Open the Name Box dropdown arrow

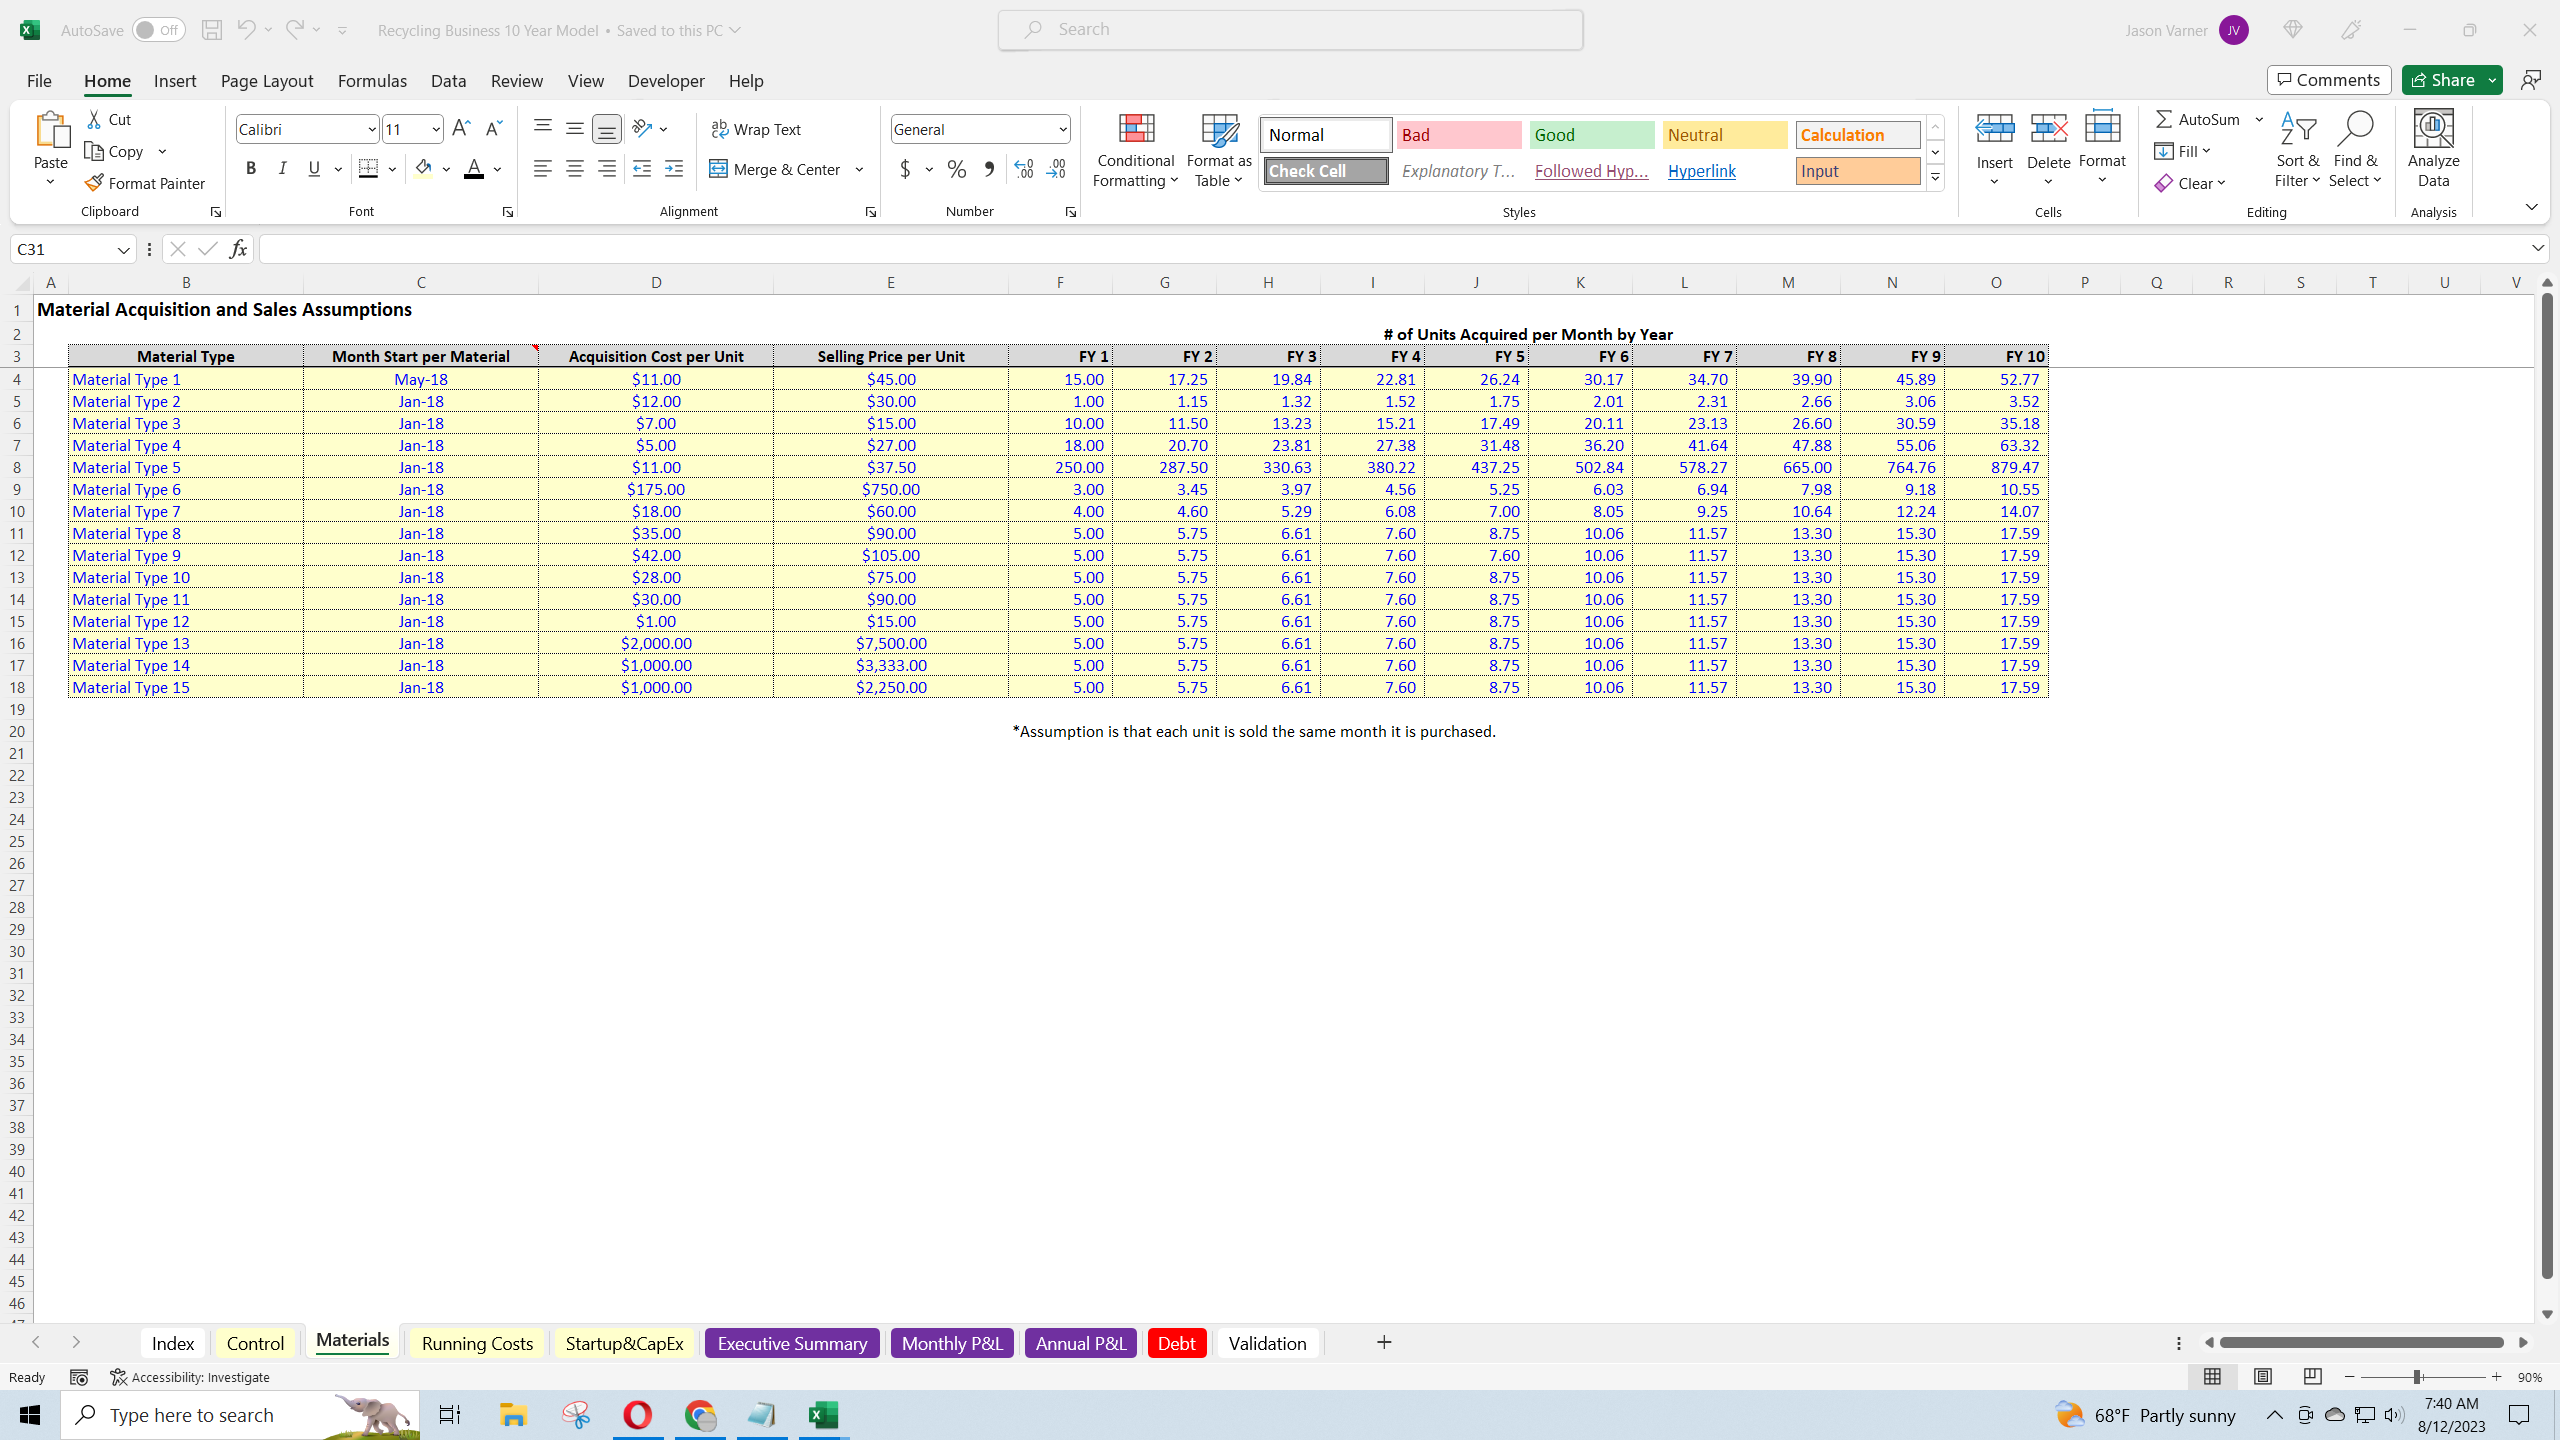click(x=124, y=249)
